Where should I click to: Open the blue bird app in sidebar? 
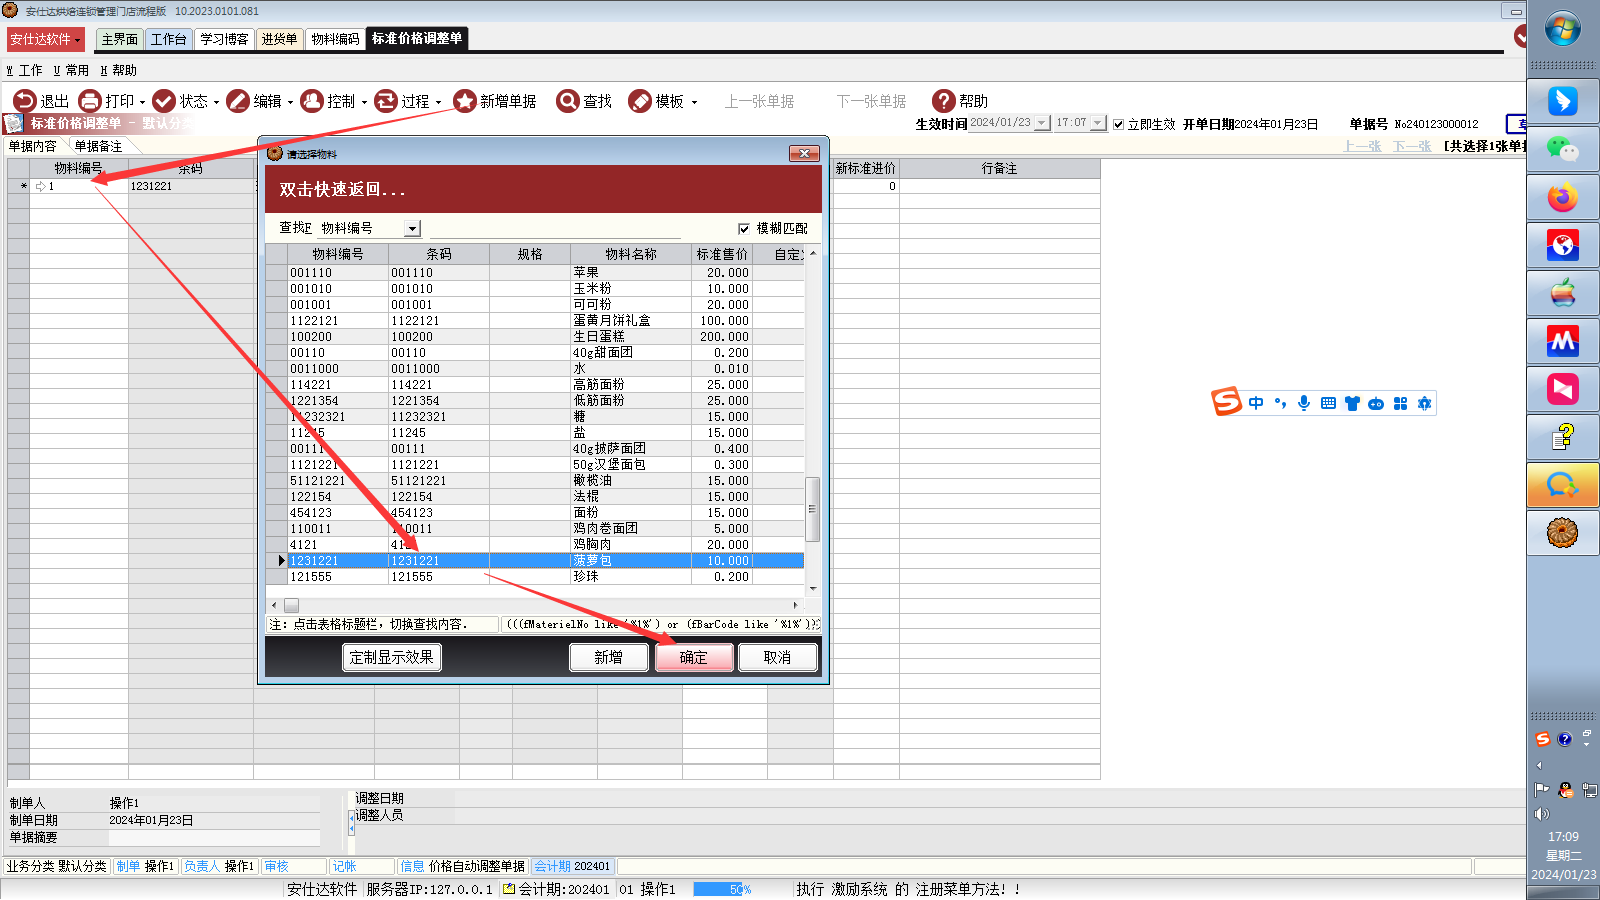tap(1562, 101)
